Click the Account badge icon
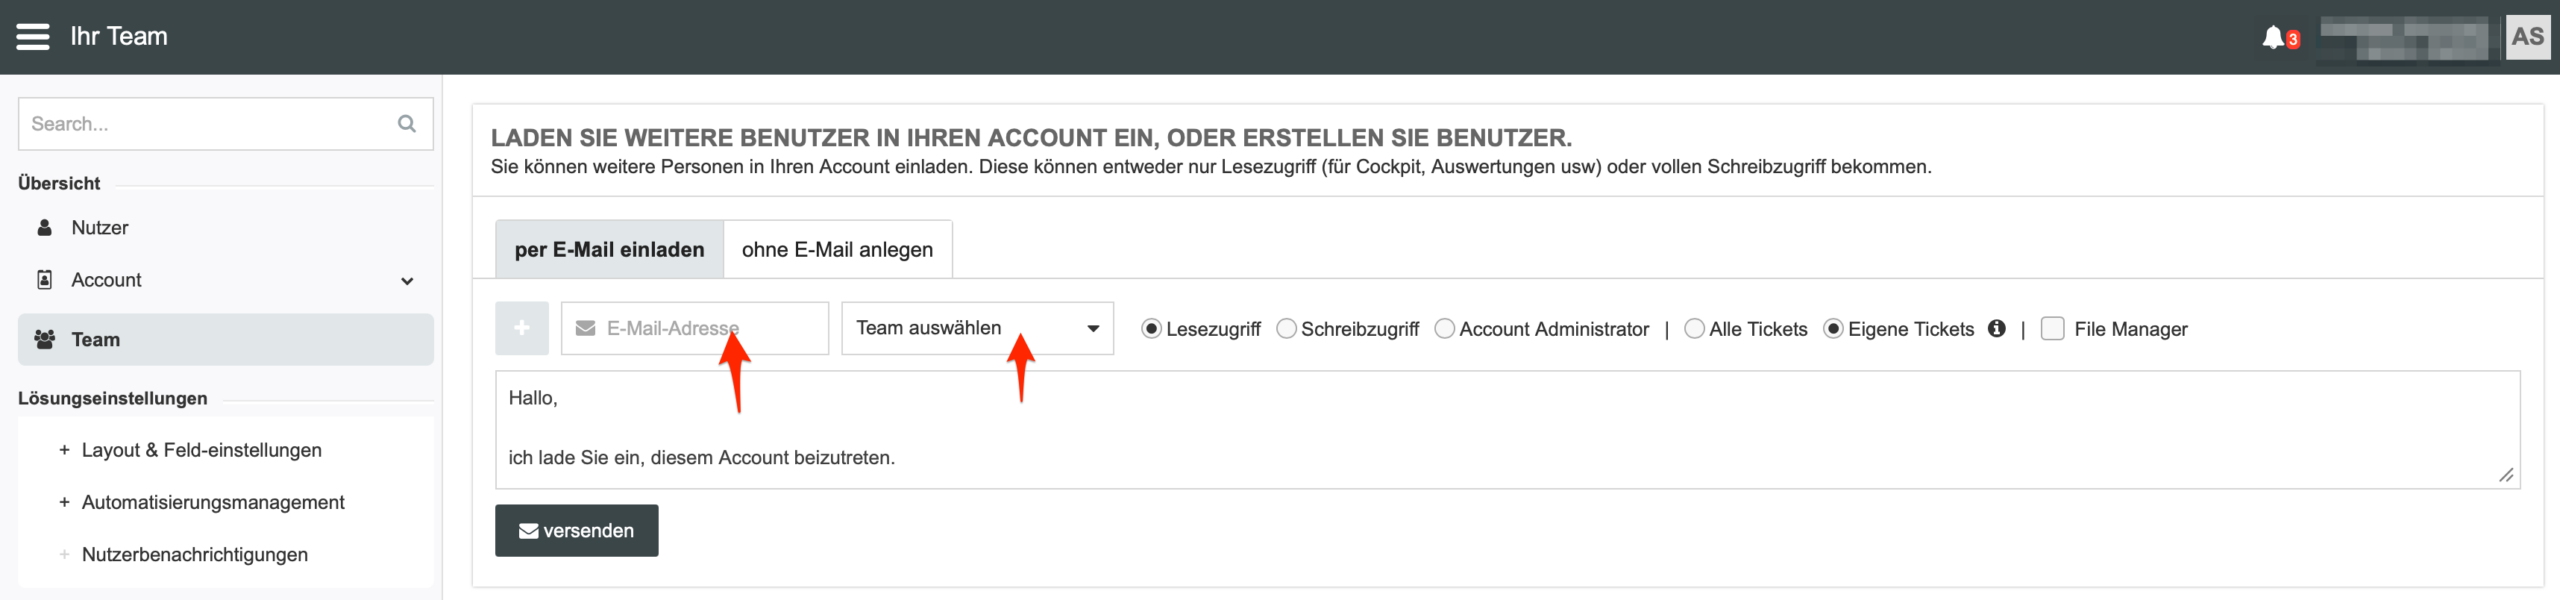Screen dimensions: 2560x600 click(x=44, y=280)
